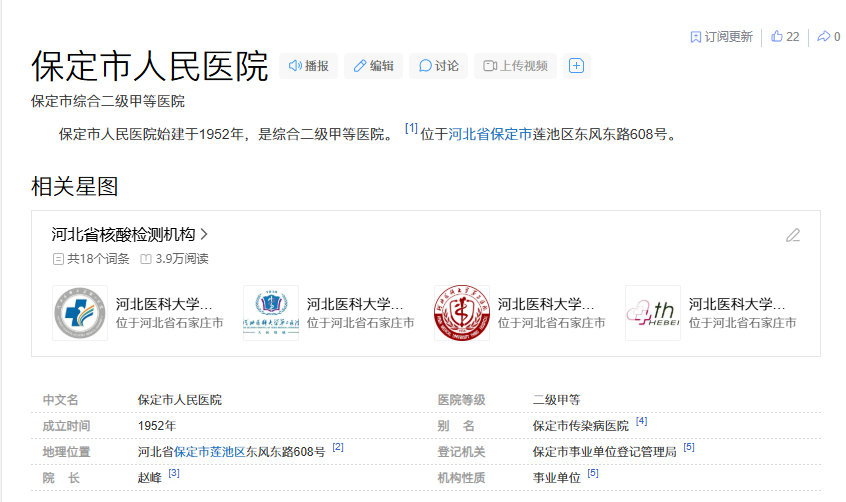Click 中文名 value 保定市人民医院 in table
The width and height of the screenshot is (846, 502).
180,400
